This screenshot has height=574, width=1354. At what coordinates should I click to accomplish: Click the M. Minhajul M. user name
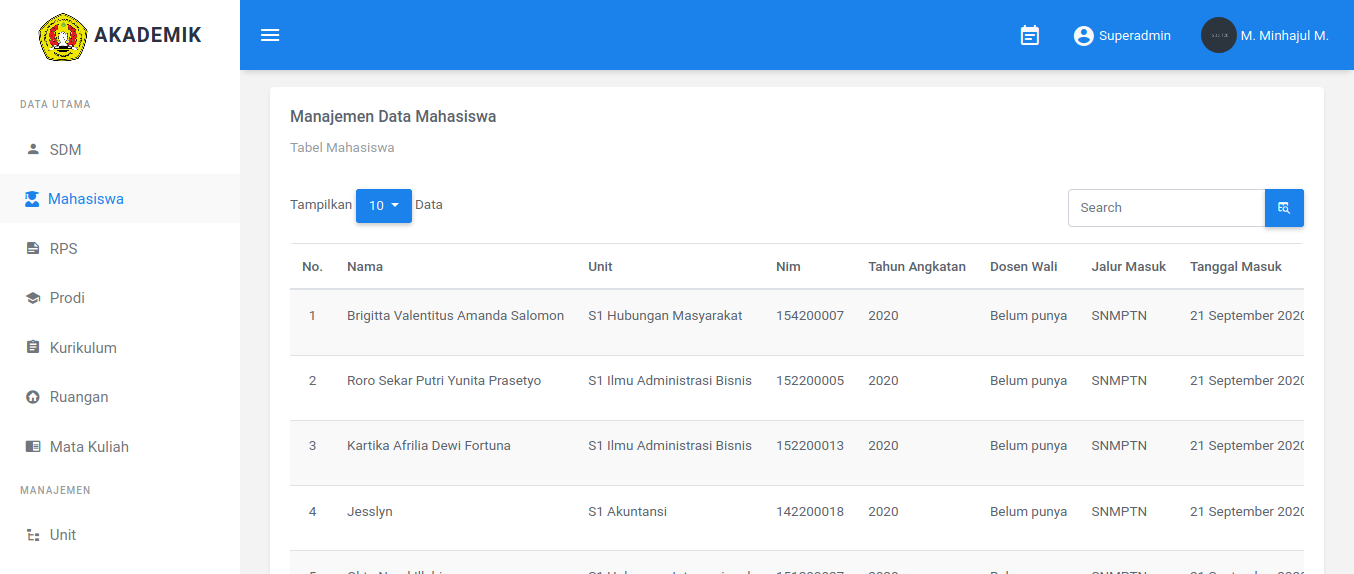pos(1285,35)
